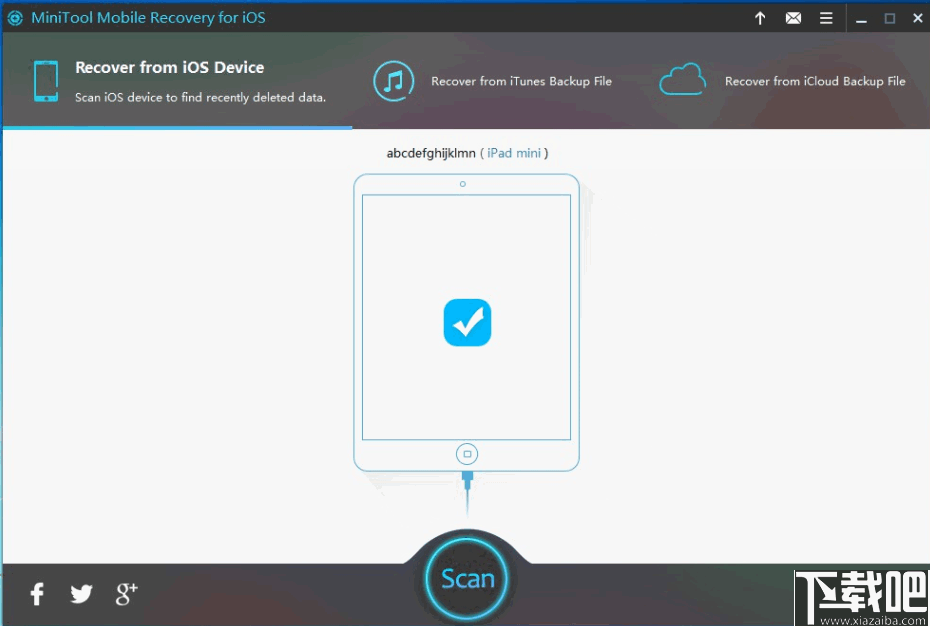Open the update arrow icon in the titlebar

pos(760,17)
